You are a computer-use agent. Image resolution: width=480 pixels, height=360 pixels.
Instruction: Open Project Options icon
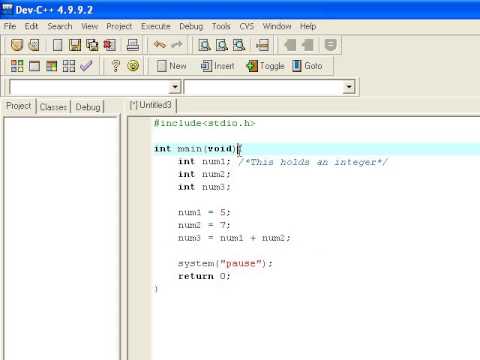[x=331, y=45]
